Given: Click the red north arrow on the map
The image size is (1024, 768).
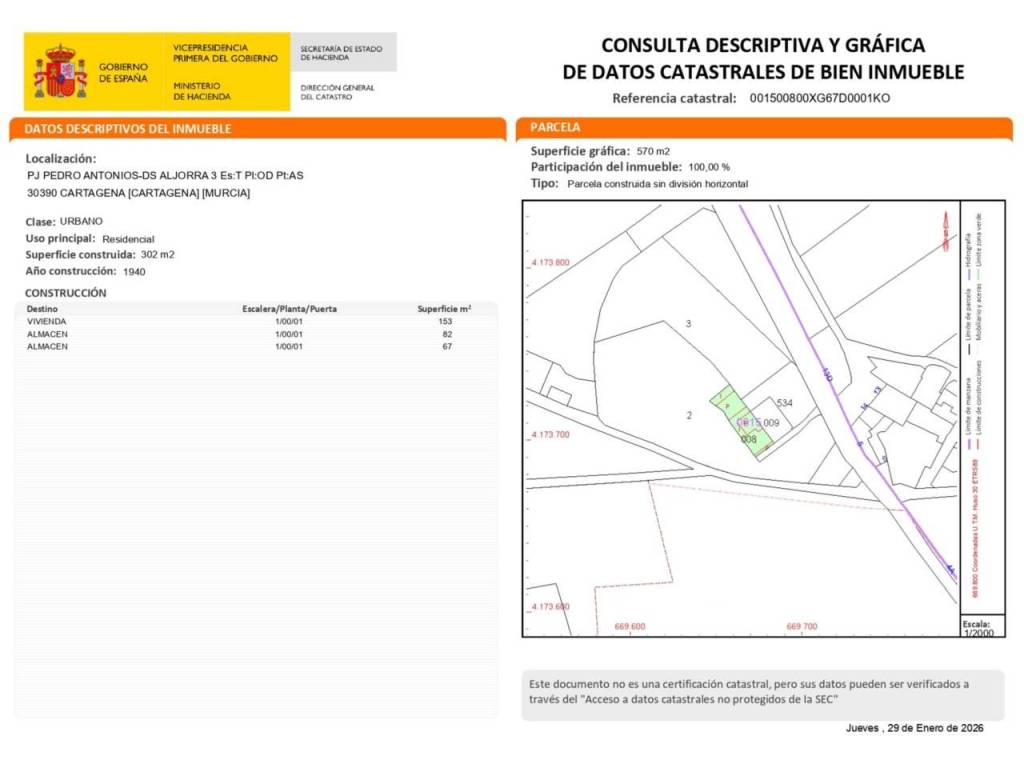Looking at the screenshot, I should pos(942,227).
